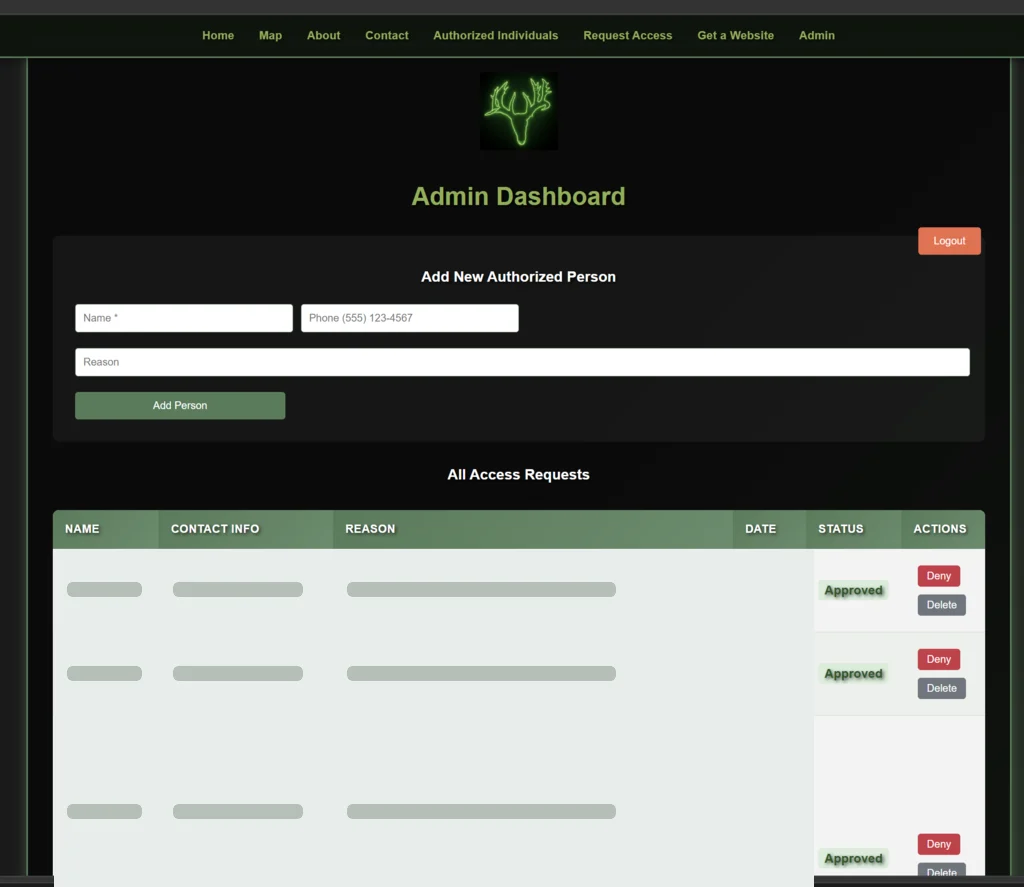This screenshot has width=1024, height=887.
Task: Select Request Access in the navigation bar
Action: click(628, 35)
